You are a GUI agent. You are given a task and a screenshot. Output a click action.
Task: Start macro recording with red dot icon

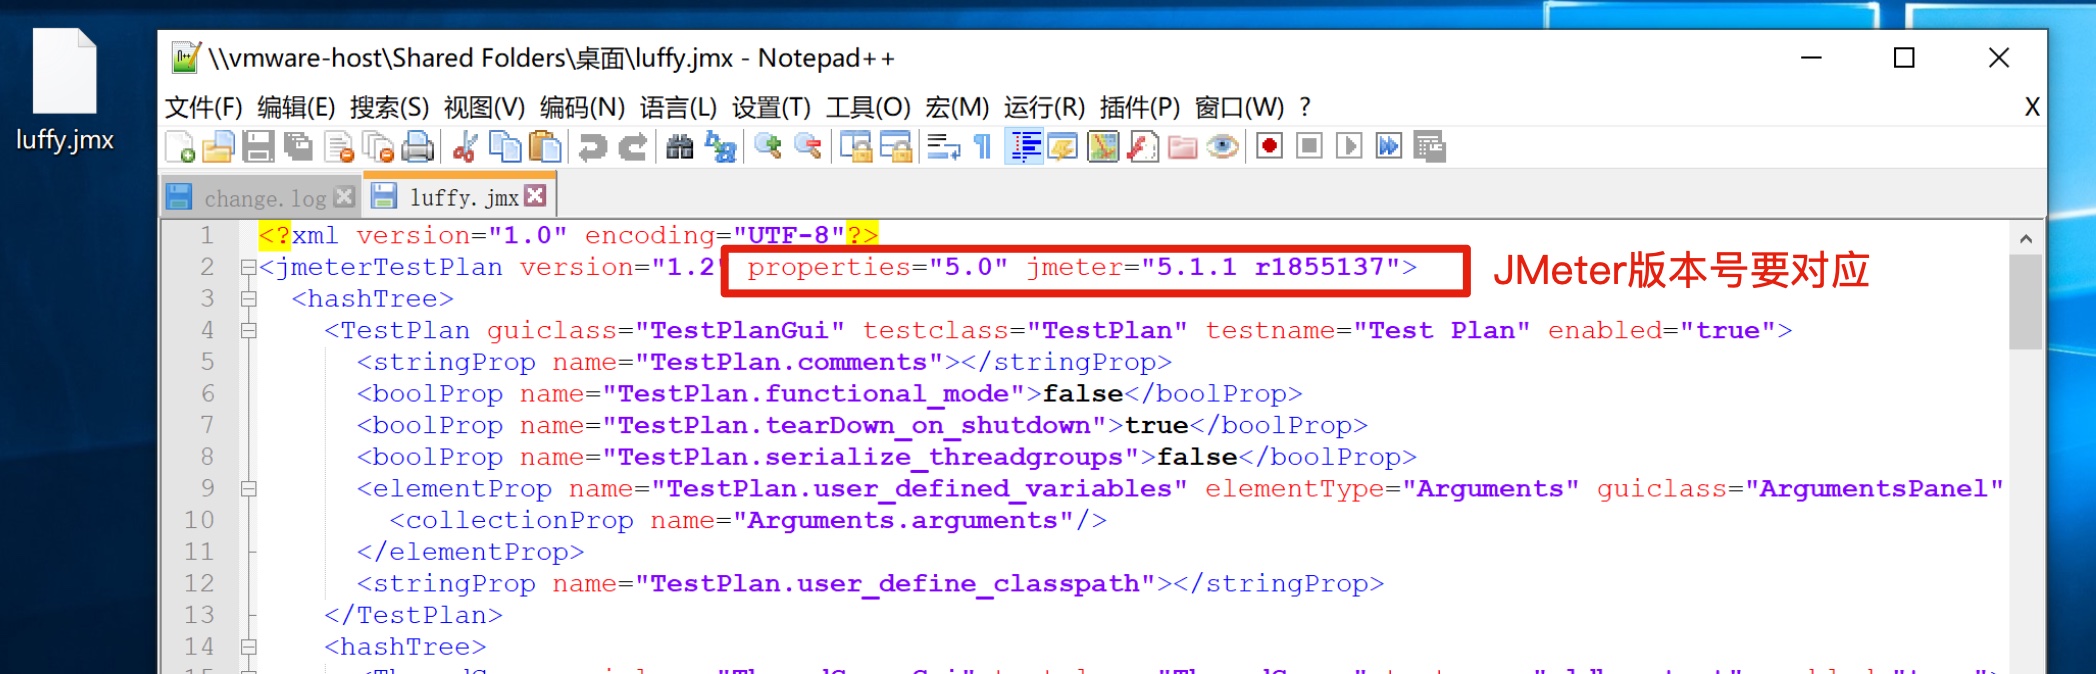1269,147
